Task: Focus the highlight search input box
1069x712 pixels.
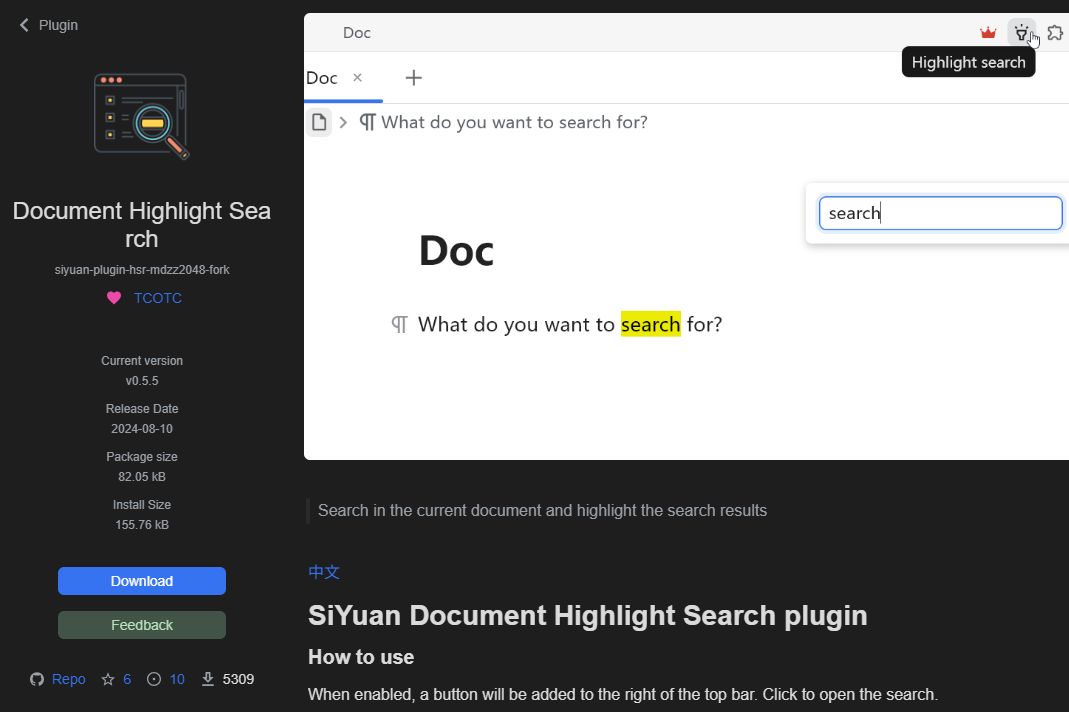Action: click(x=940, y=213)
